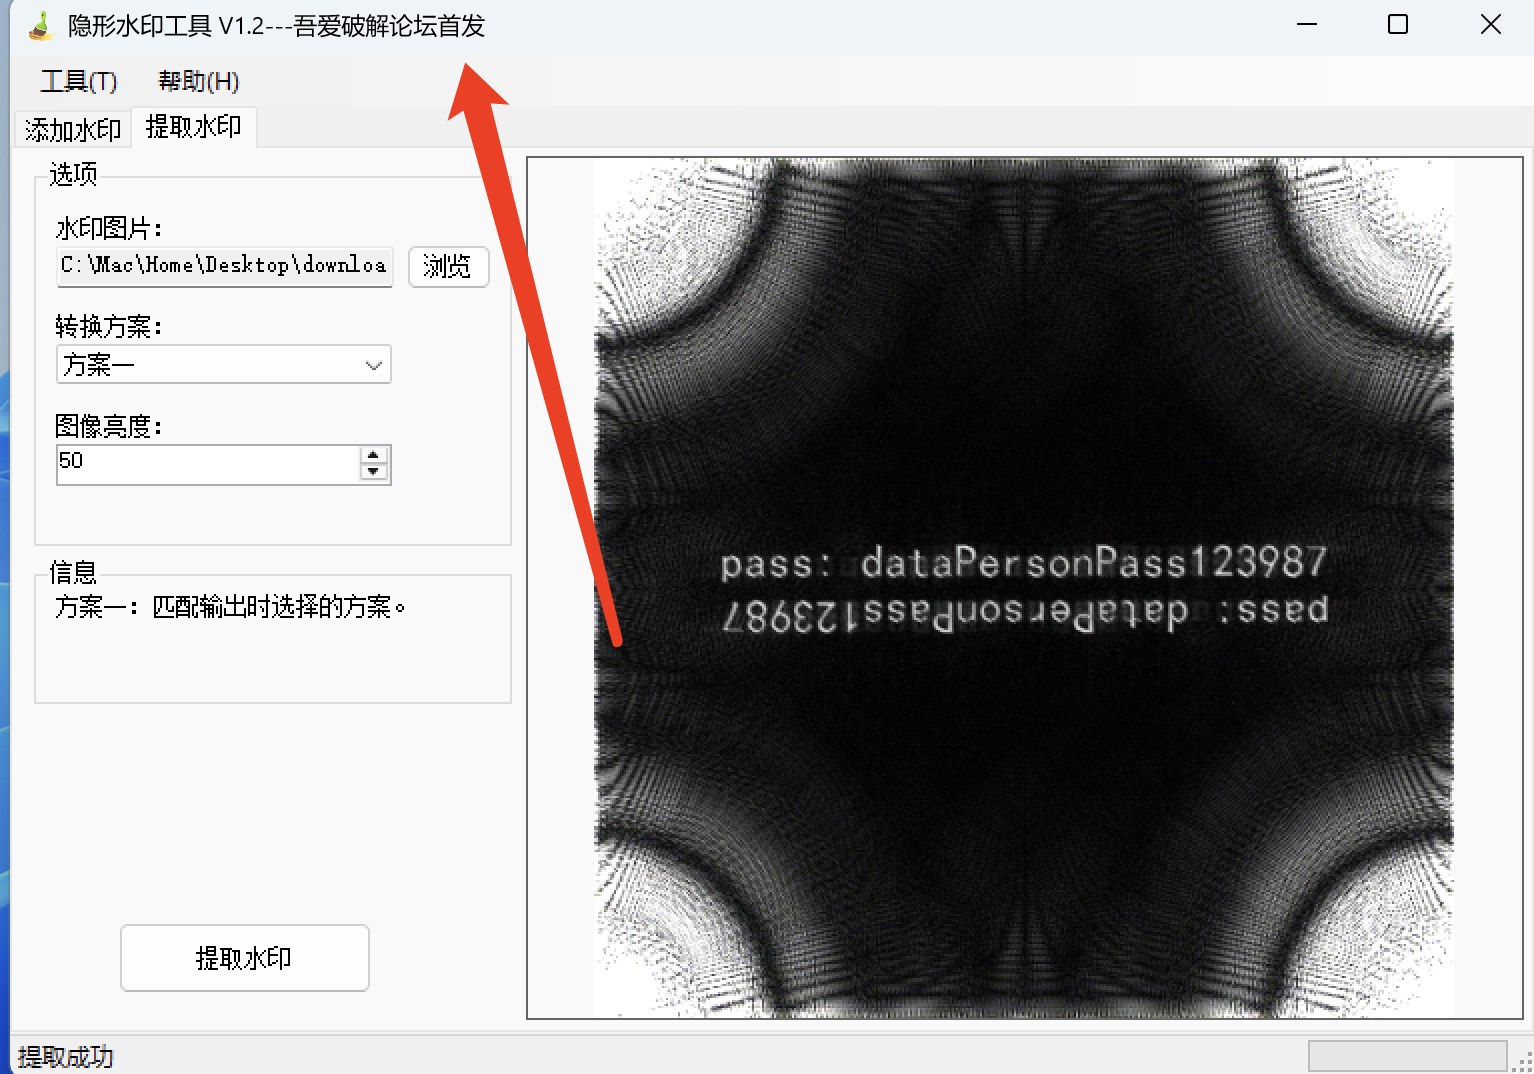Click the 水印图片 file path field
The width and height of the screenshot is (1534, 1074).
pos(224,266)
